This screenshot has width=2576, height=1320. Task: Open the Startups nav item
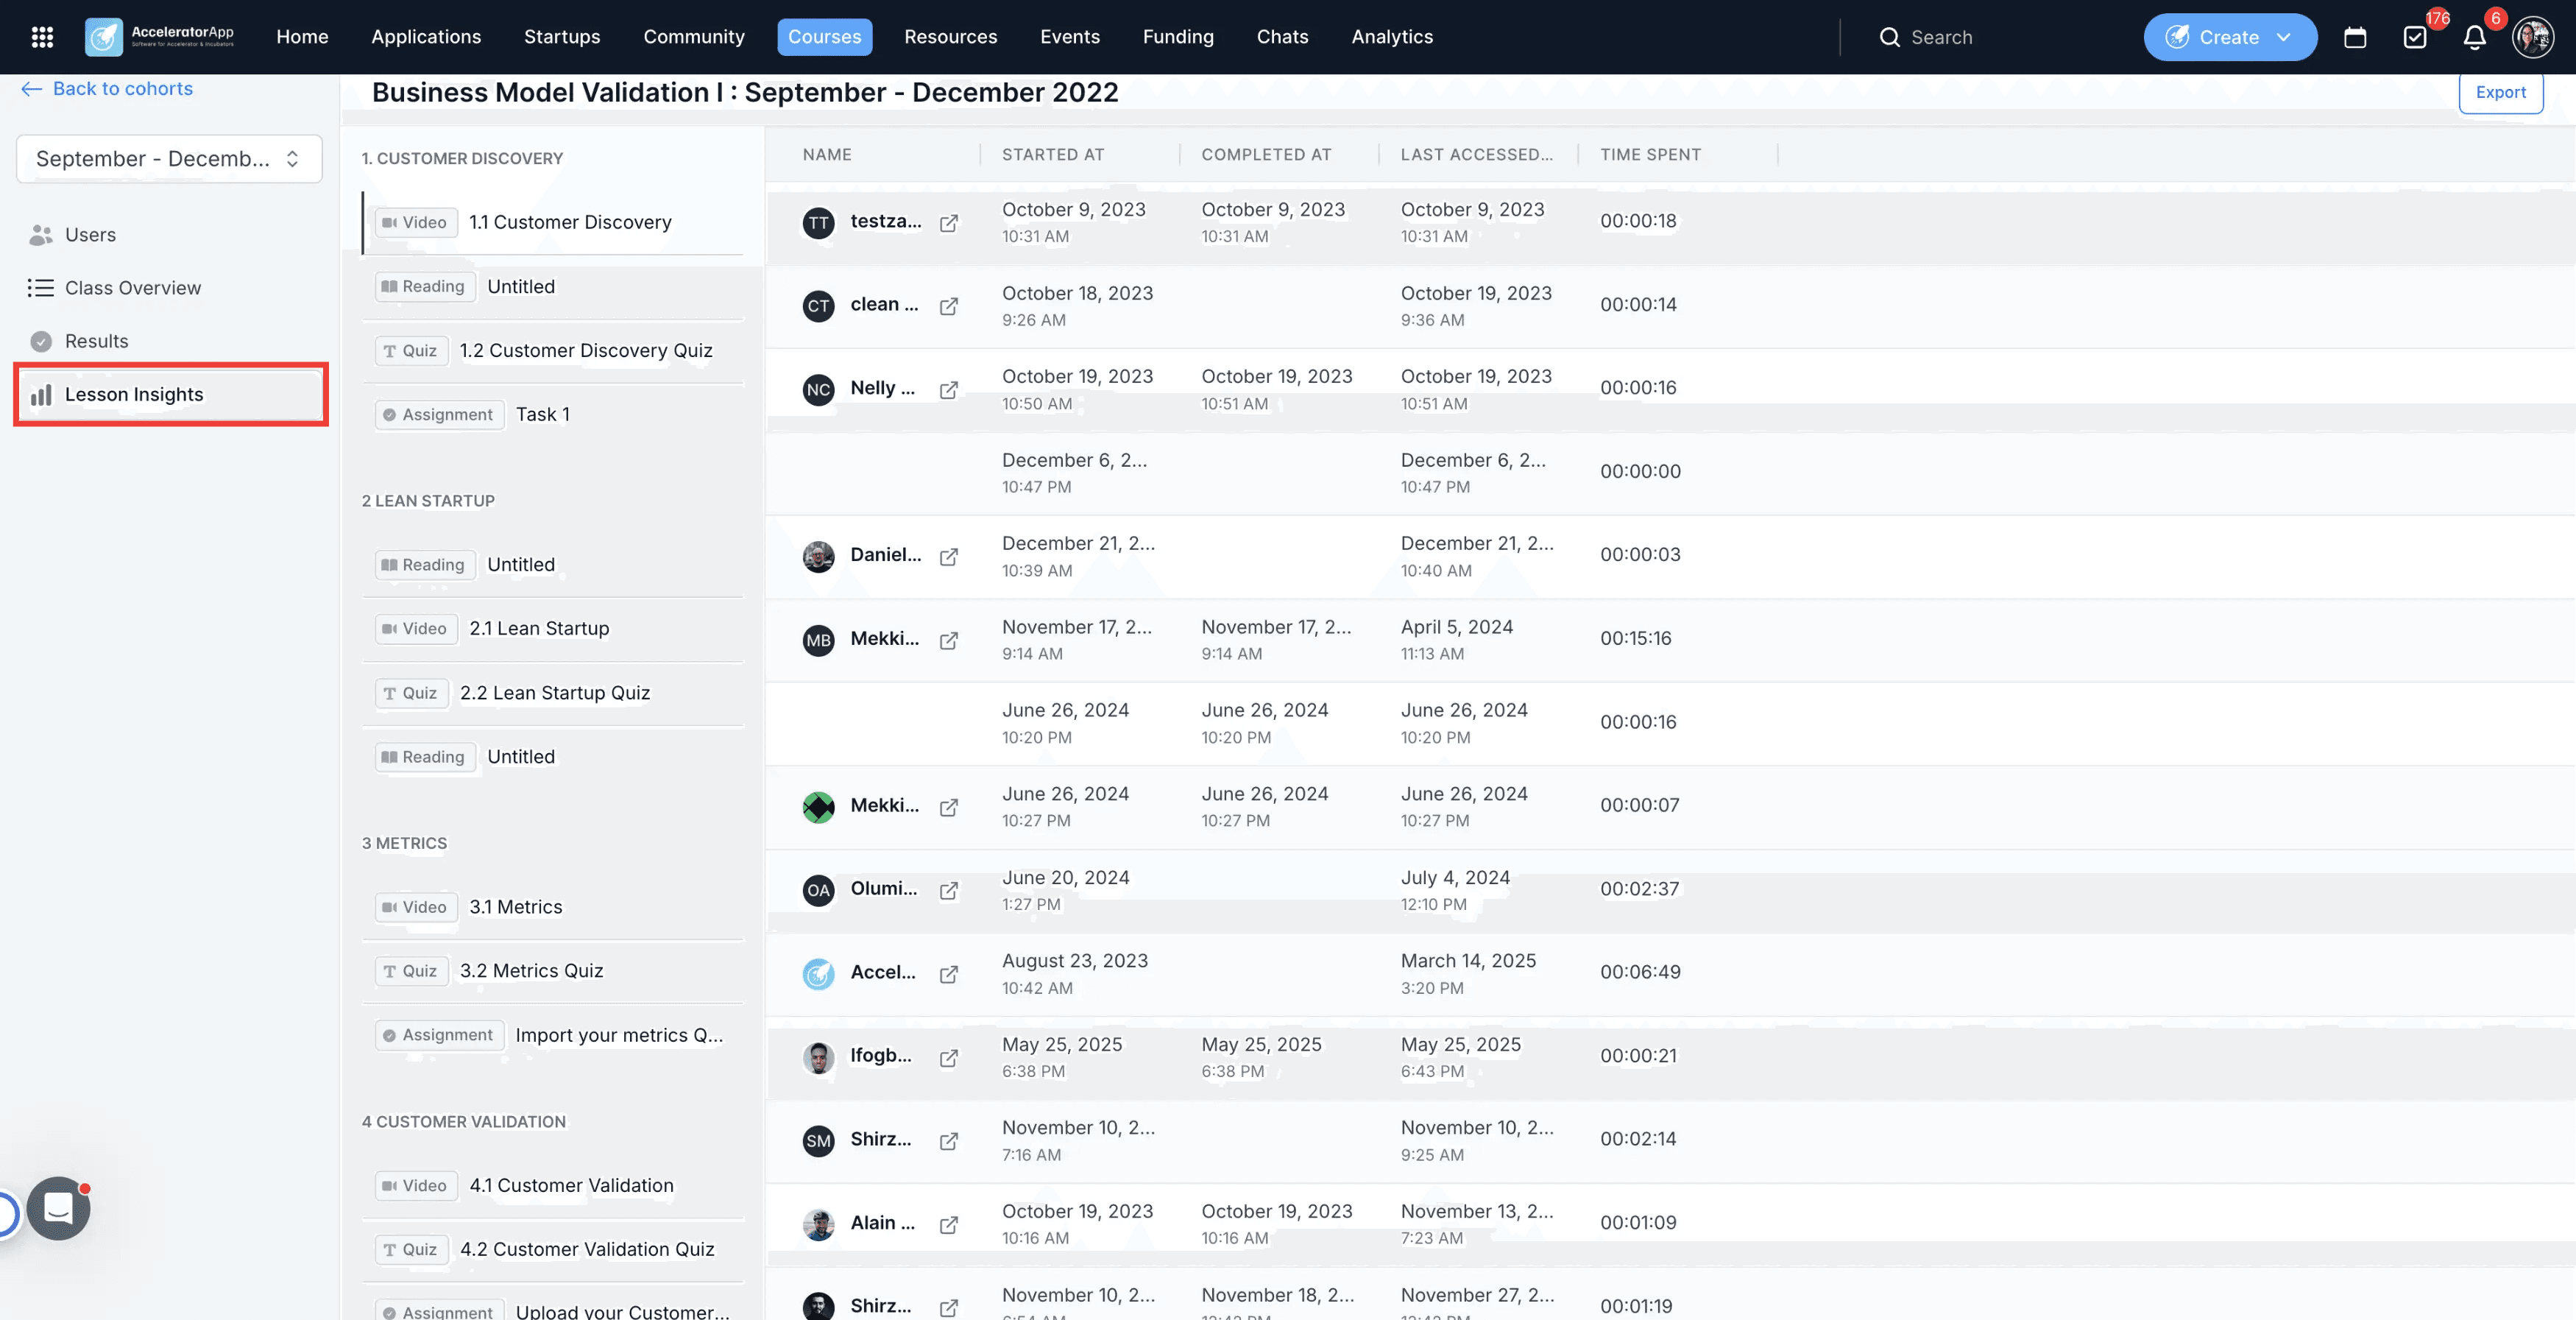point(562,37)
